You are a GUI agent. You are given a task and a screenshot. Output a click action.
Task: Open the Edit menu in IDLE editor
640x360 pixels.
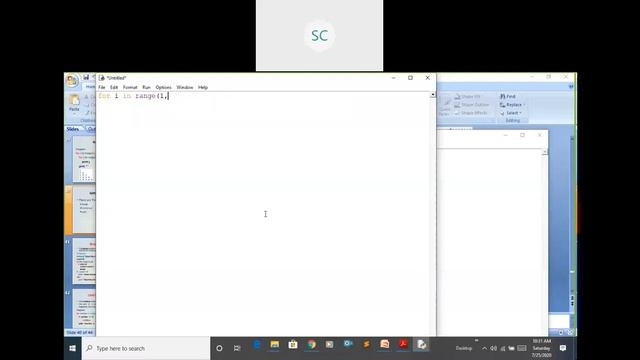(114, 87)
